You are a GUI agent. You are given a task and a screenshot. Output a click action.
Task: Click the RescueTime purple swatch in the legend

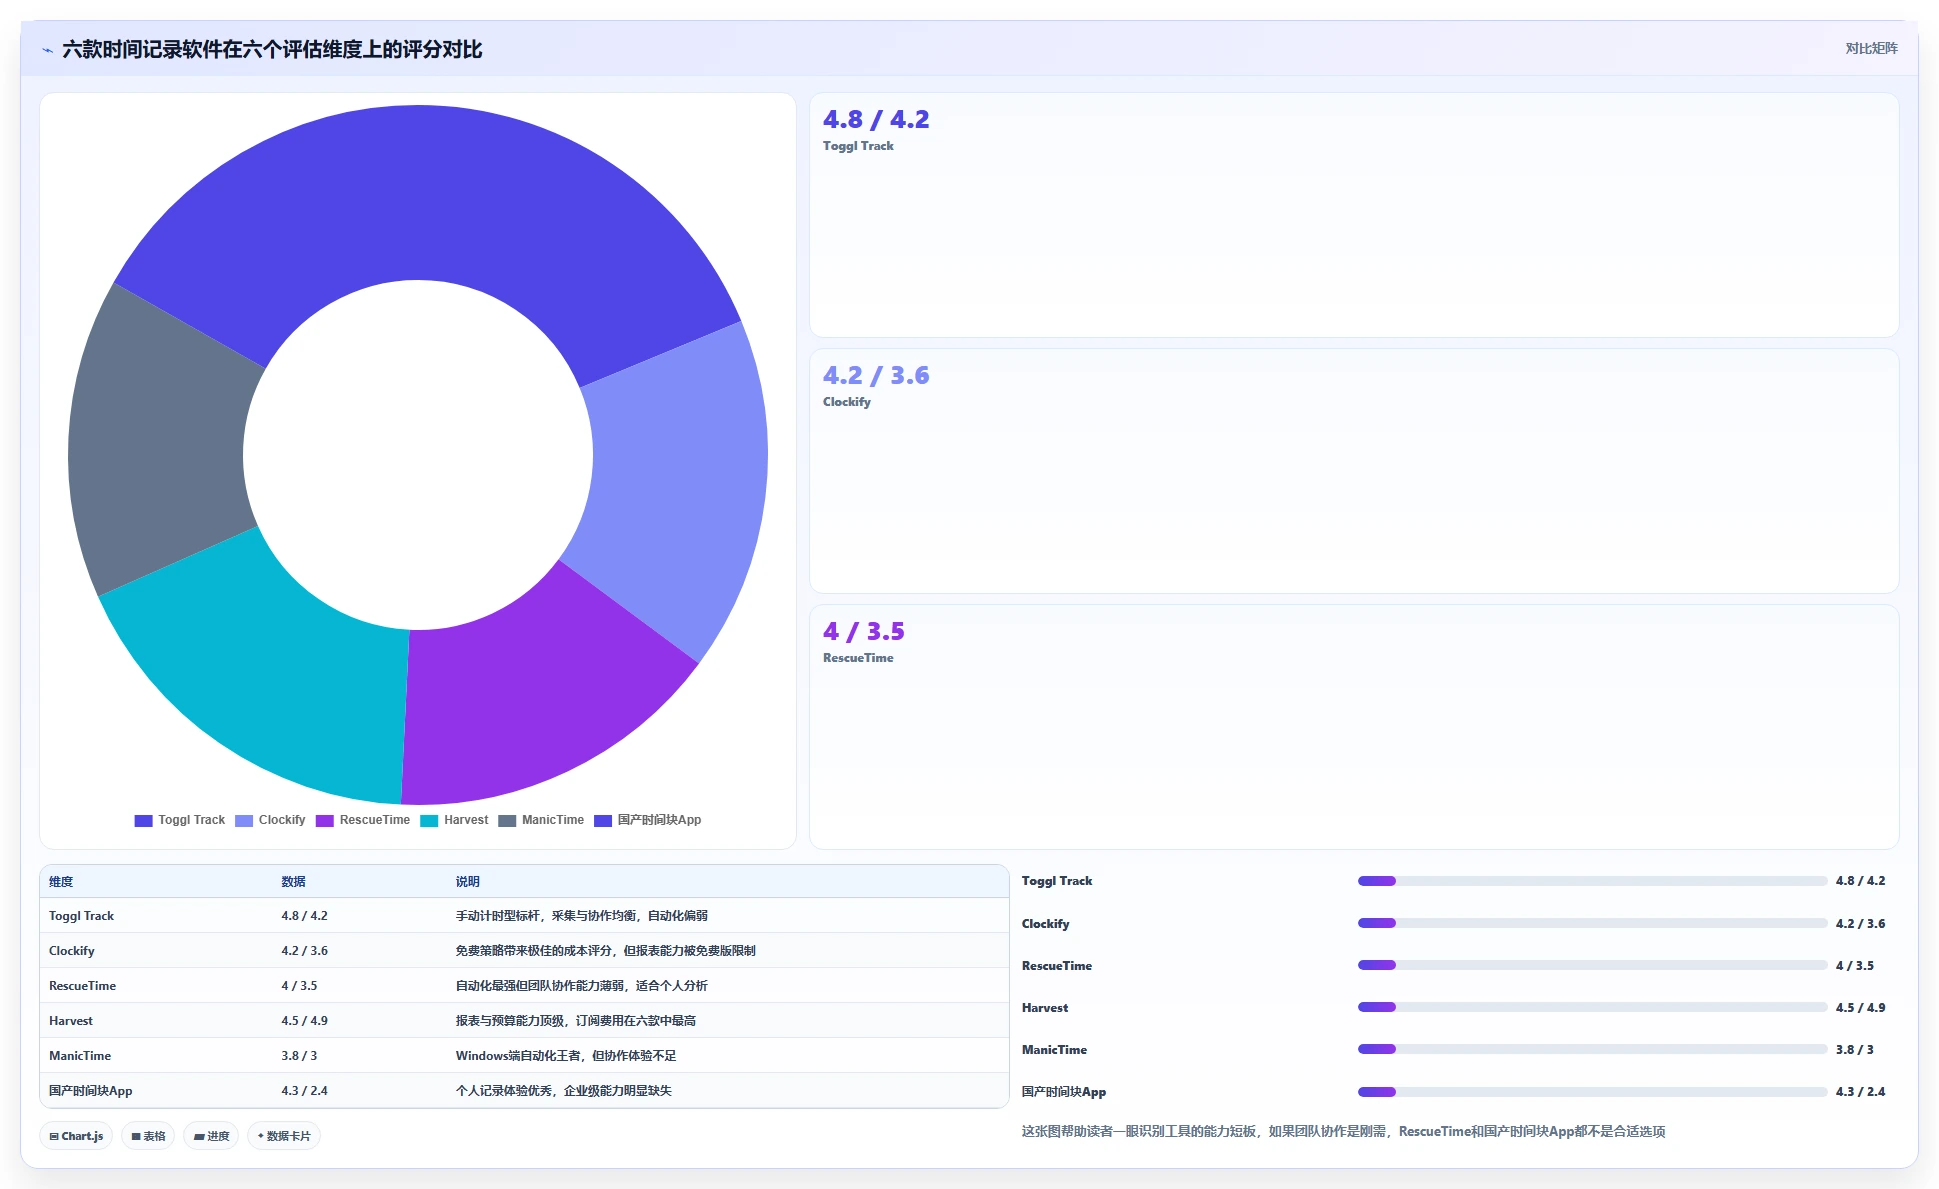pos(324,821)
